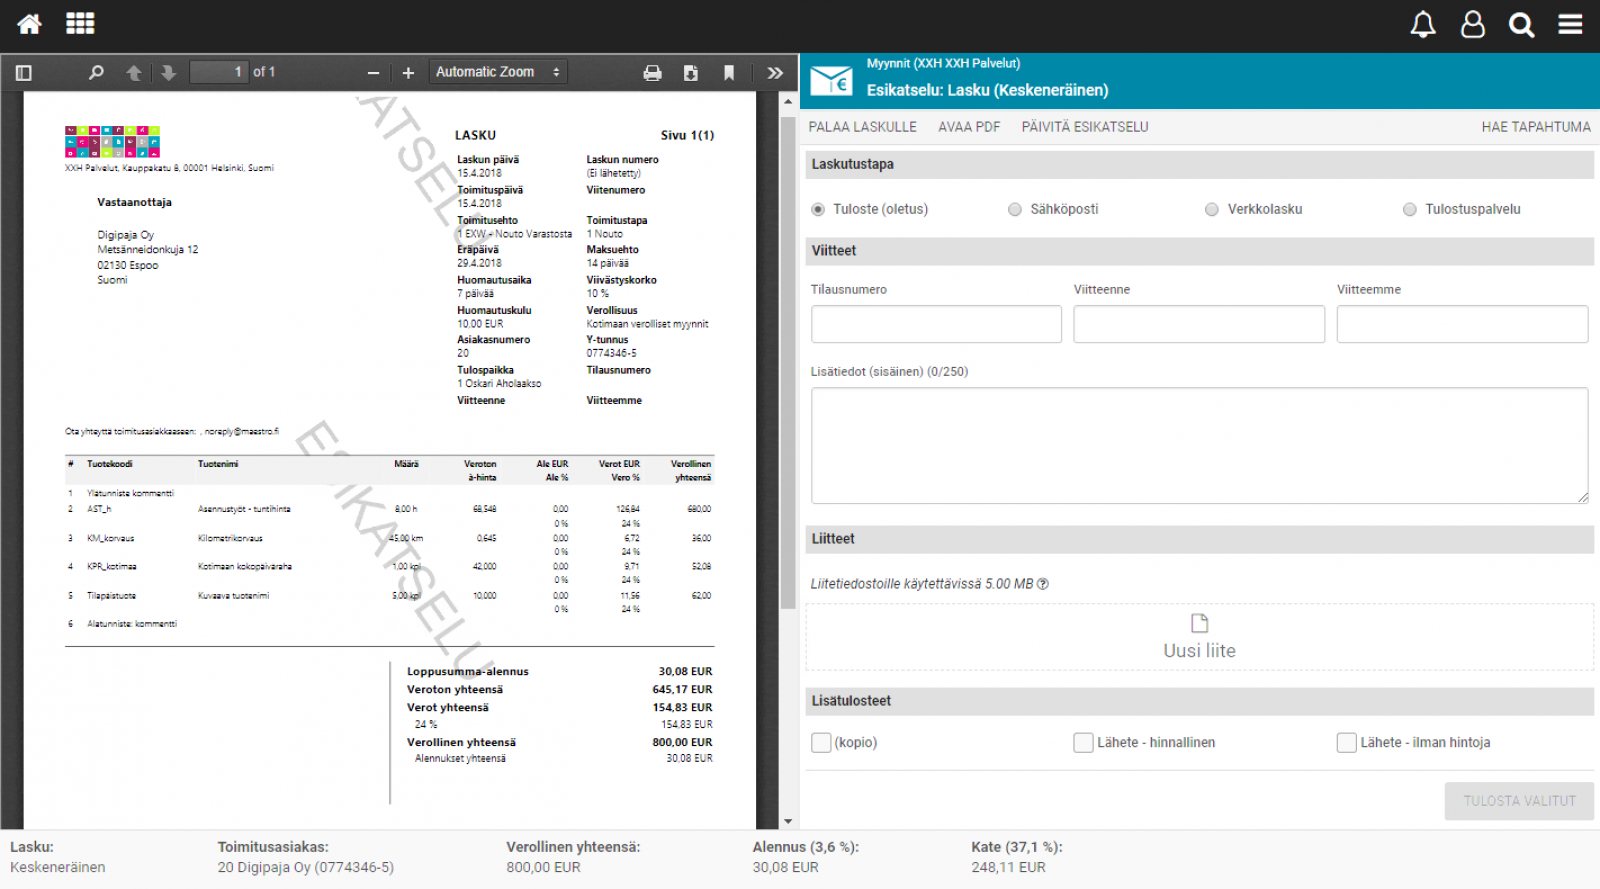Screen dimensions: 1600x889
Task: Click PÄIVITÄ ESIKATSELU menu item
Action: click(x=1085, y=127)
